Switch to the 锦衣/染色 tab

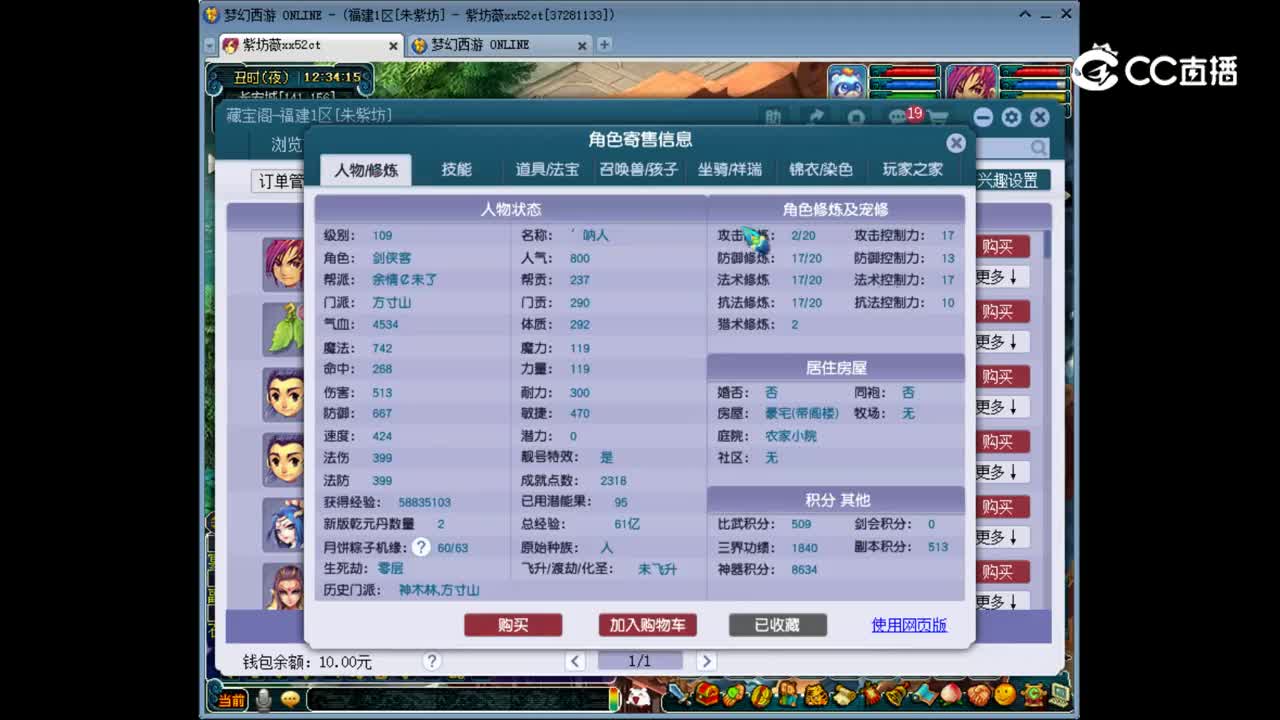[820, 170]
